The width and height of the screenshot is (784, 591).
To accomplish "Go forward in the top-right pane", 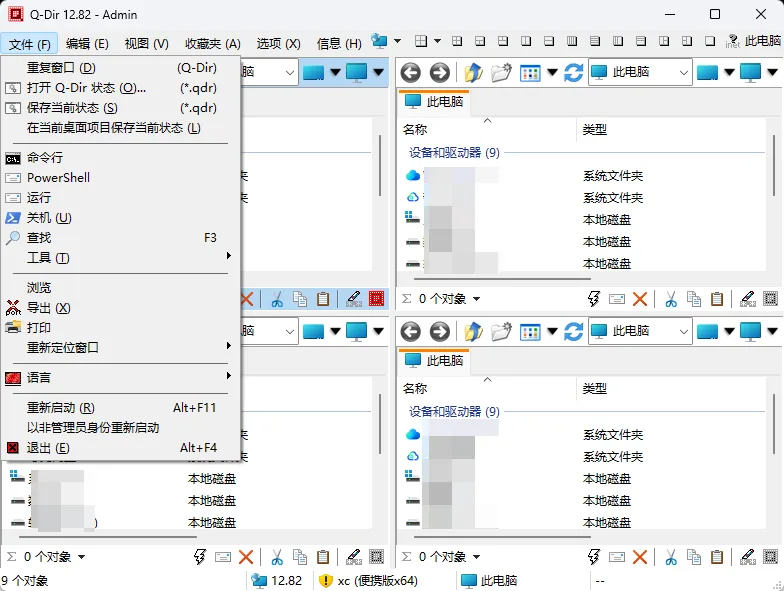I will (x=440, y=73).
